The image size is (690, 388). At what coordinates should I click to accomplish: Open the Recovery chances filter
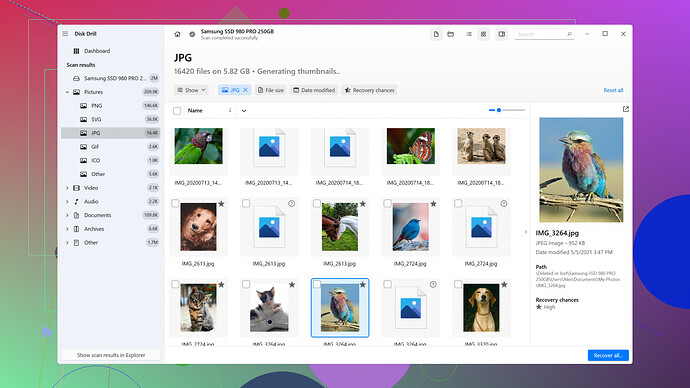click(369, 90)
